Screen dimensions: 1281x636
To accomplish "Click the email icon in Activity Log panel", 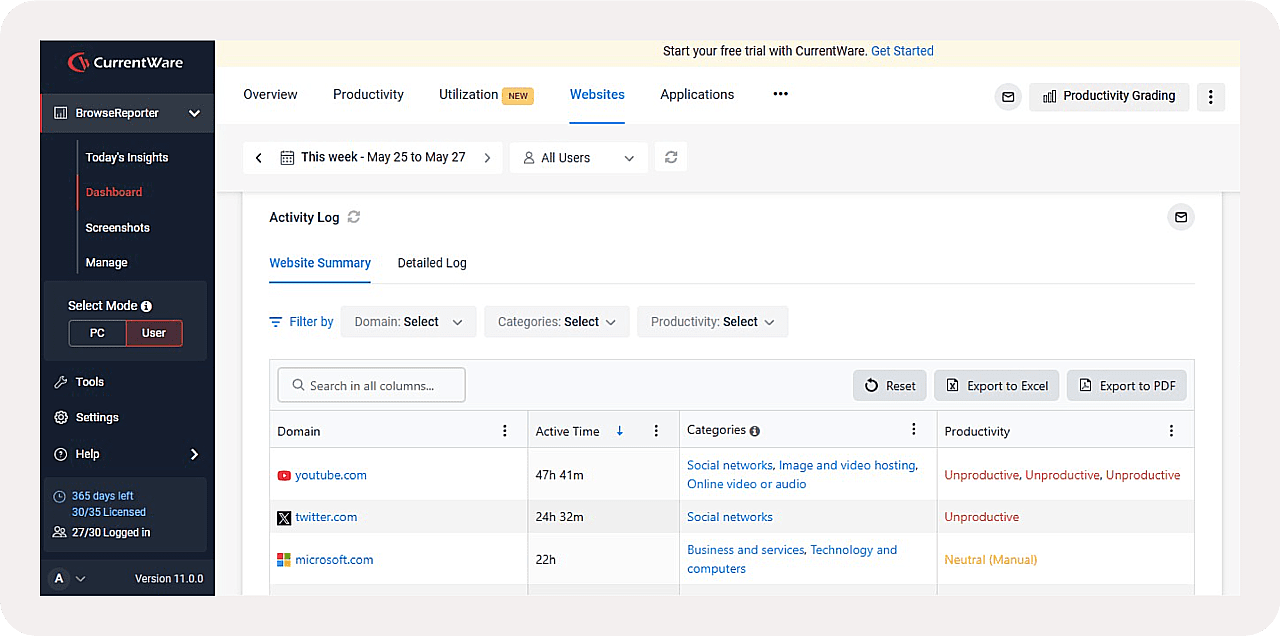I will (x=1181, y=217).
